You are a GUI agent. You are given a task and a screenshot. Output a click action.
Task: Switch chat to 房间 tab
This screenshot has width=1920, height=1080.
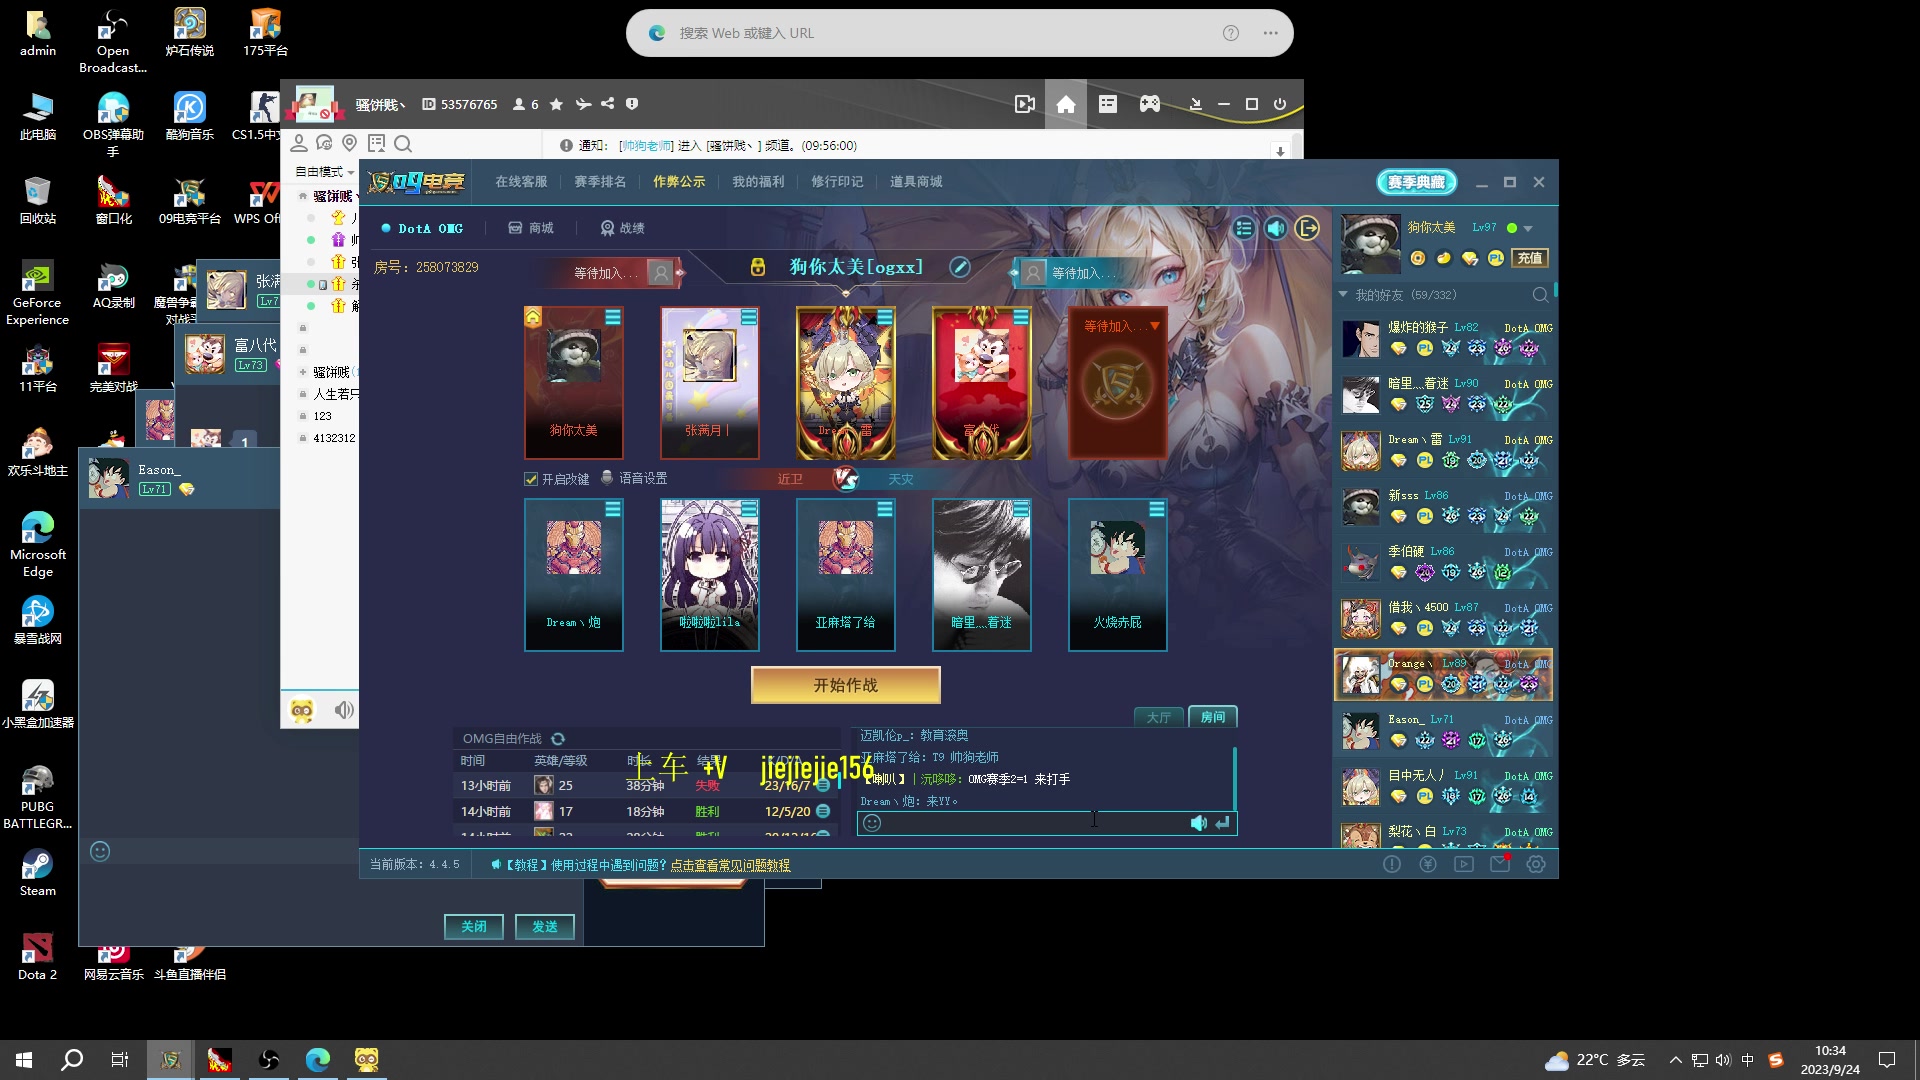coord(1213,717)
